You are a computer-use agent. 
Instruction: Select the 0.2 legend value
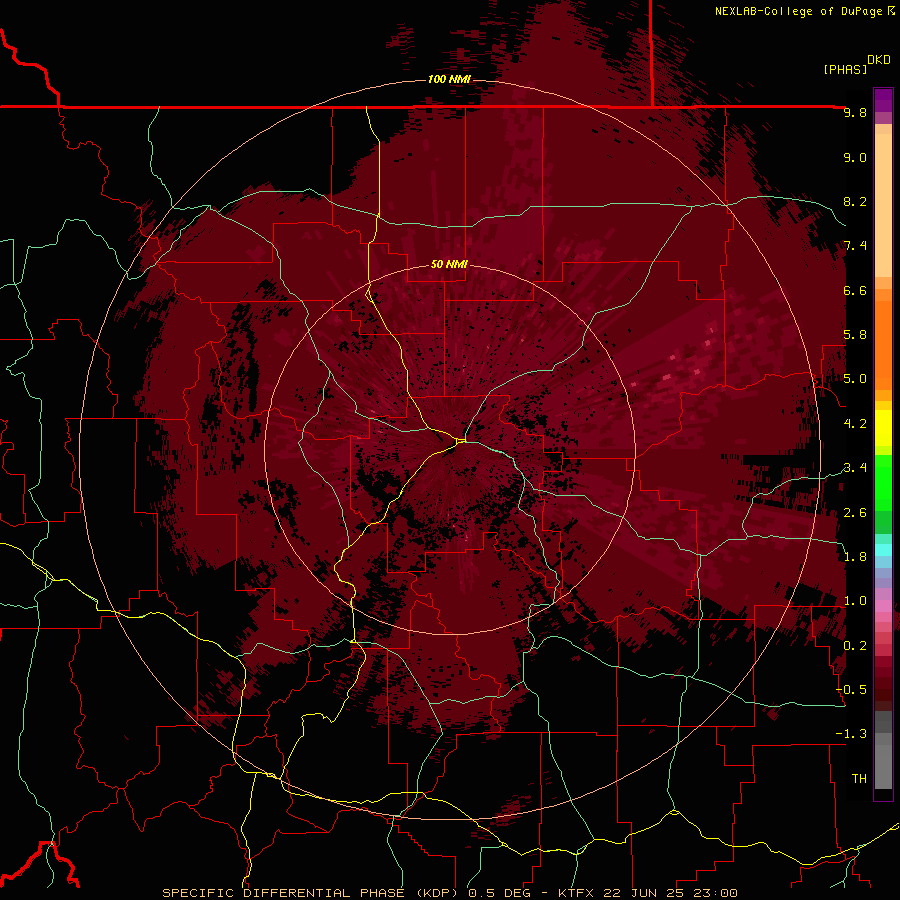[855, 646]
